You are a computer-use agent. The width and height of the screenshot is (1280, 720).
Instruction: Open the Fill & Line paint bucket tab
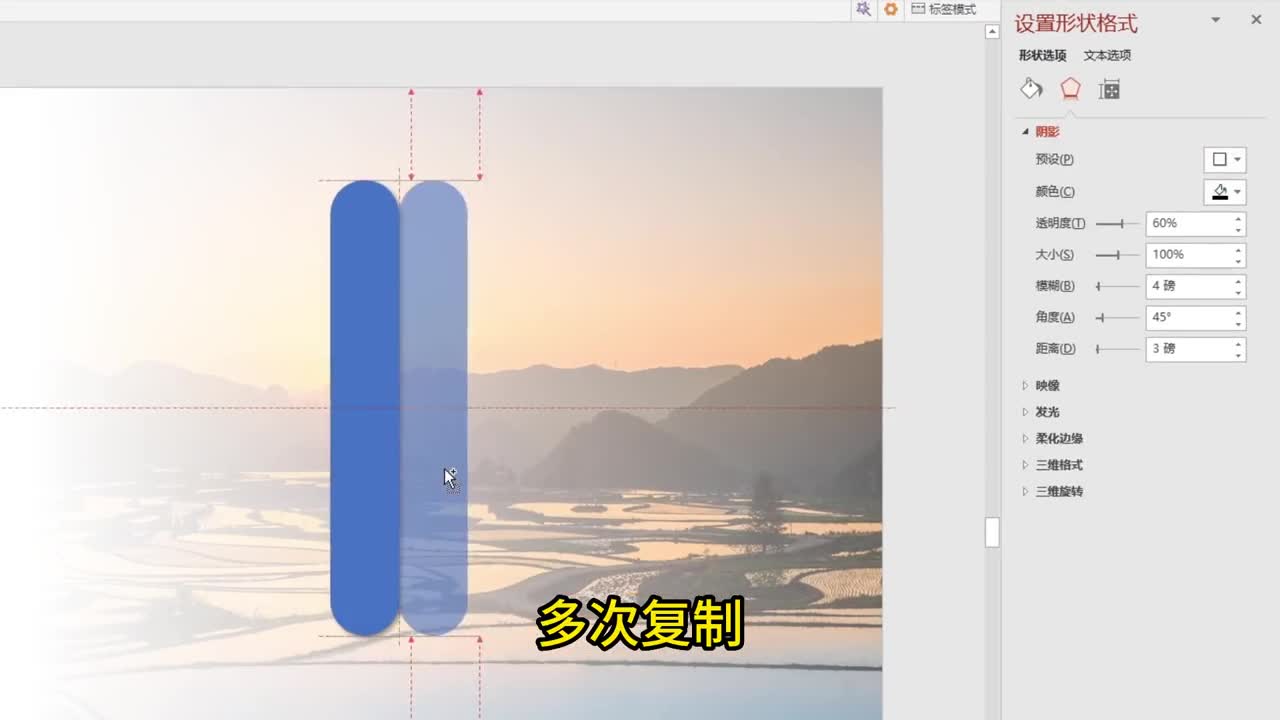point(1031,89)
